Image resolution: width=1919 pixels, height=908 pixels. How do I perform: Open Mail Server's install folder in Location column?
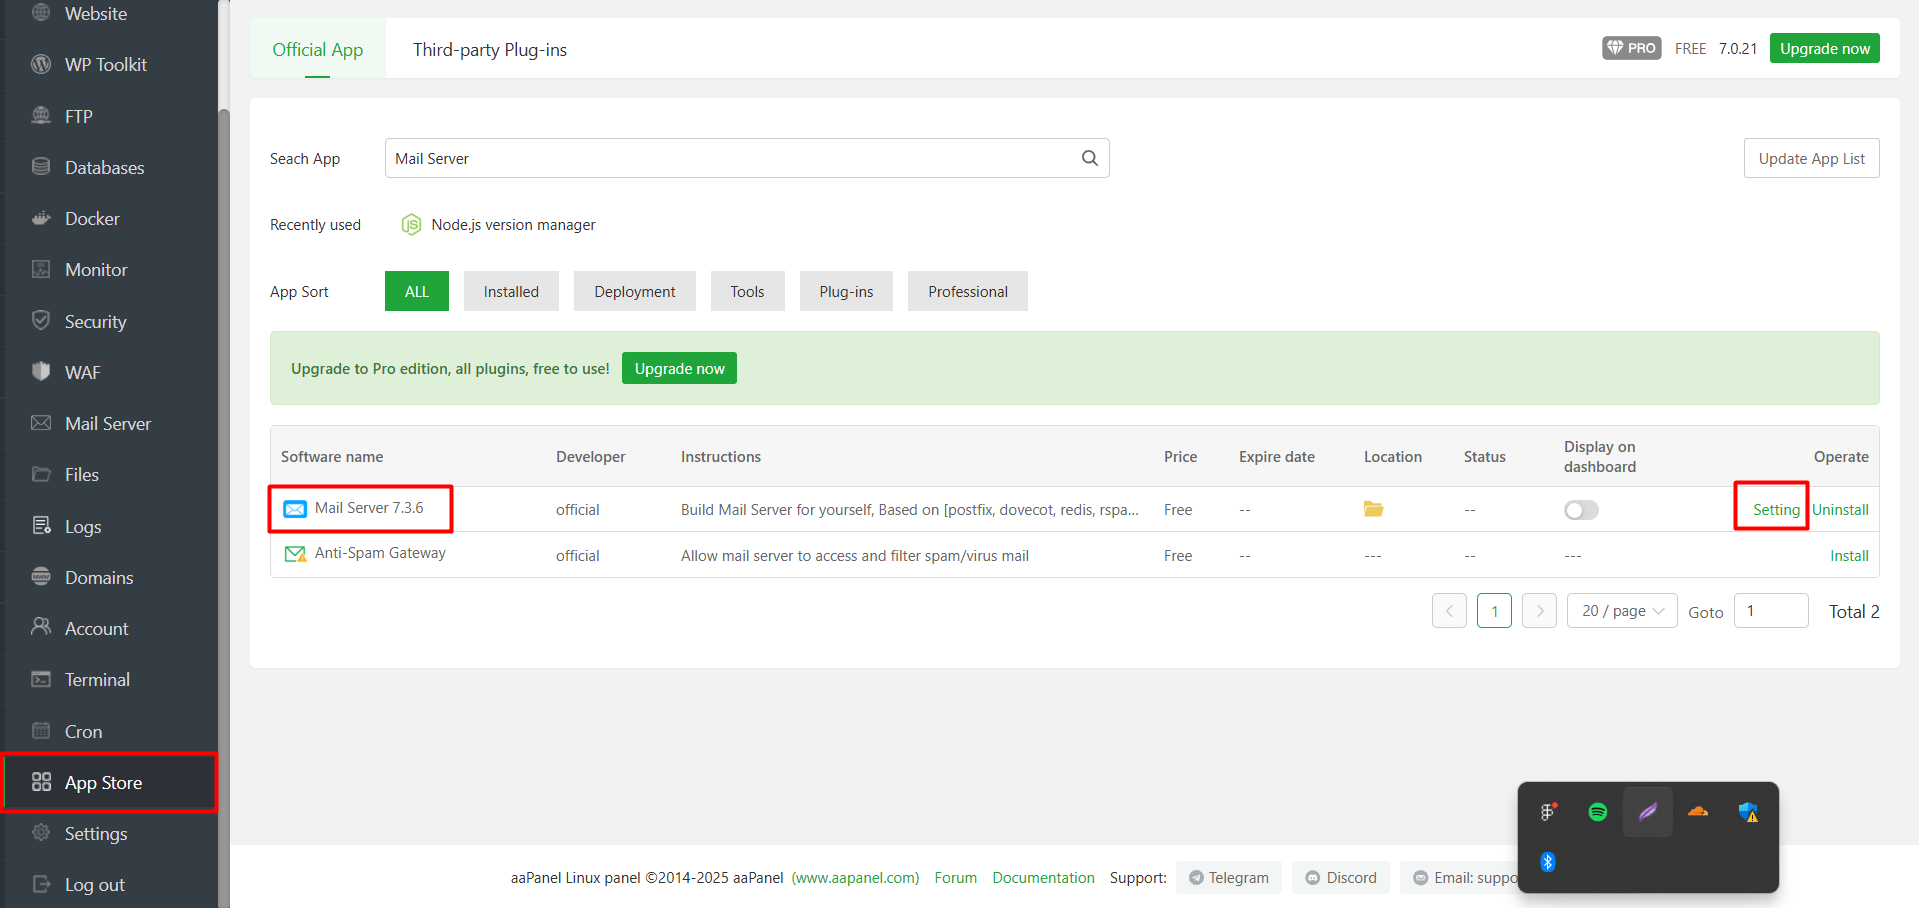(x=1373, y=509)
